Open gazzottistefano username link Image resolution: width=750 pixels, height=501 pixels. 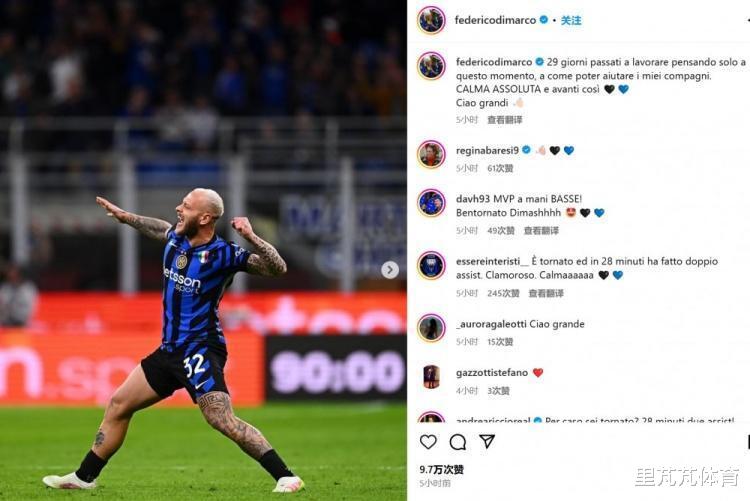[x=492, y=372]
